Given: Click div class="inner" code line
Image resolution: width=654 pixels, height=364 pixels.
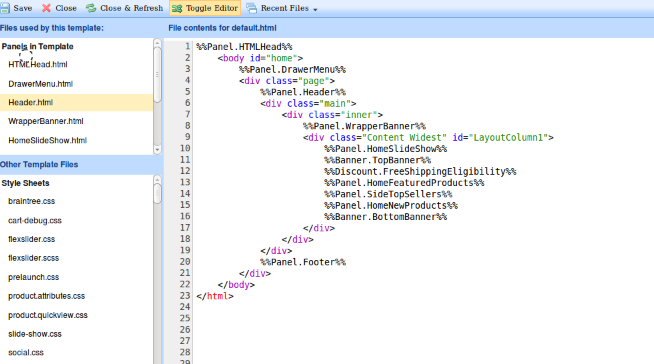Looking at the screenshot, I should pos(332,115).
